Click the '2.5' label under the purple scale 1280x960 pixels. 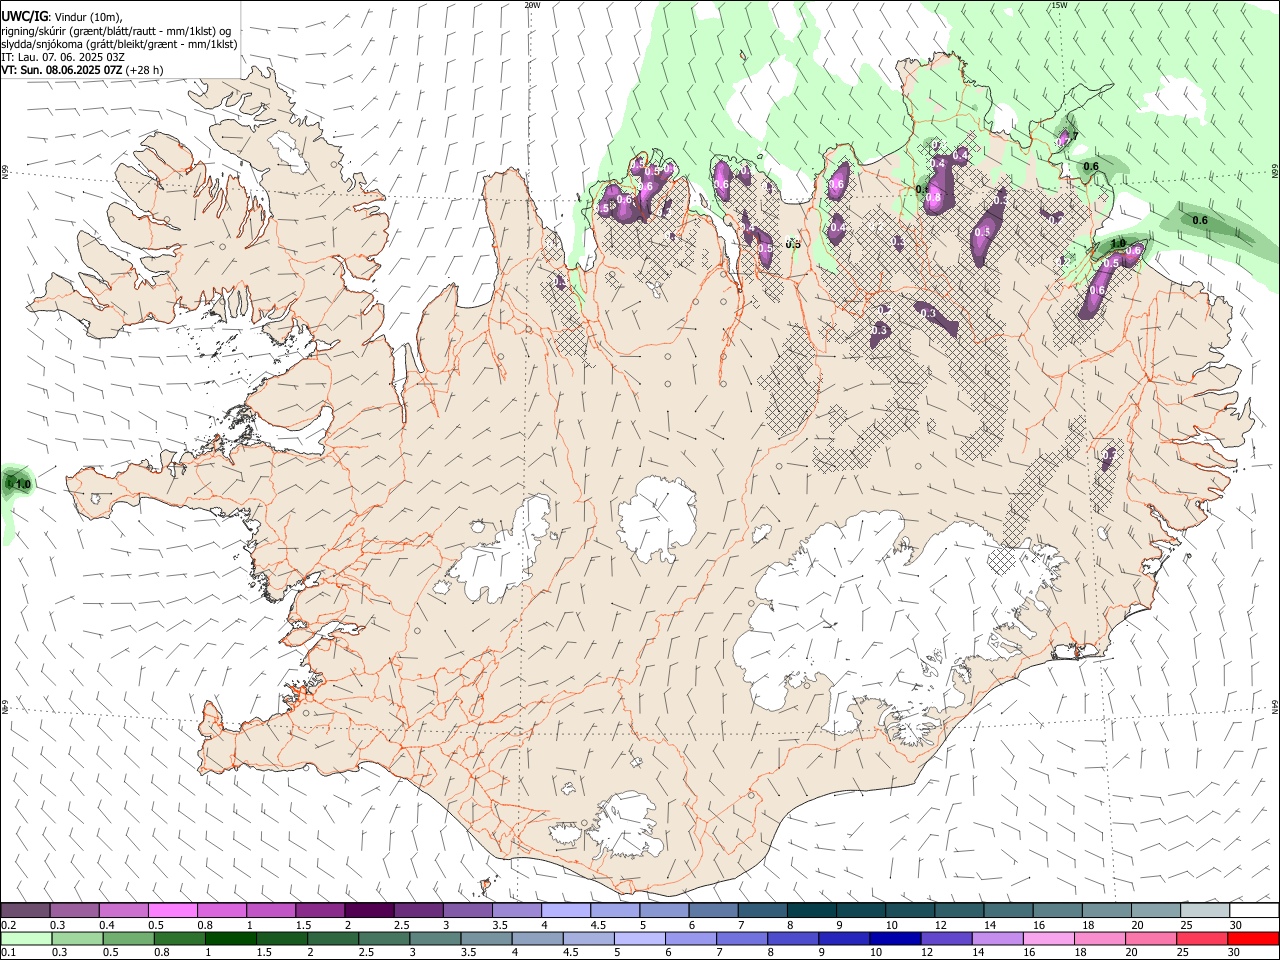[402, 925]
